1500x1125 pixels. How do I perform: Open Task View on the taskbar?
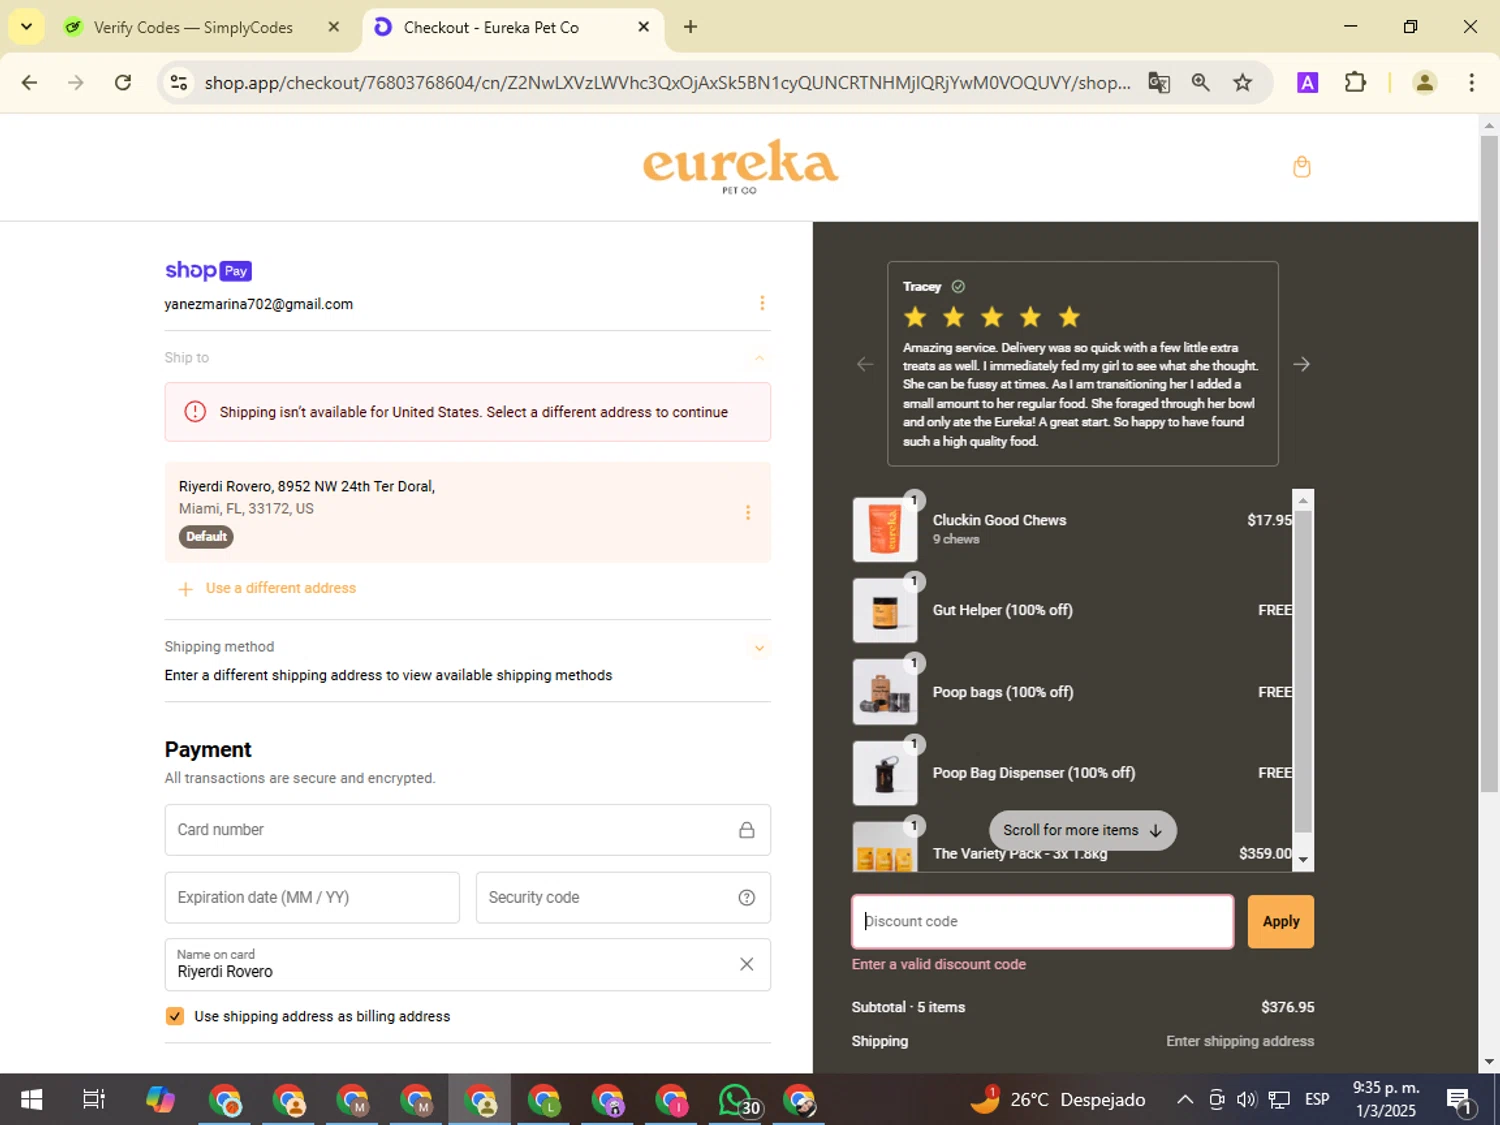coord(94,1100)
